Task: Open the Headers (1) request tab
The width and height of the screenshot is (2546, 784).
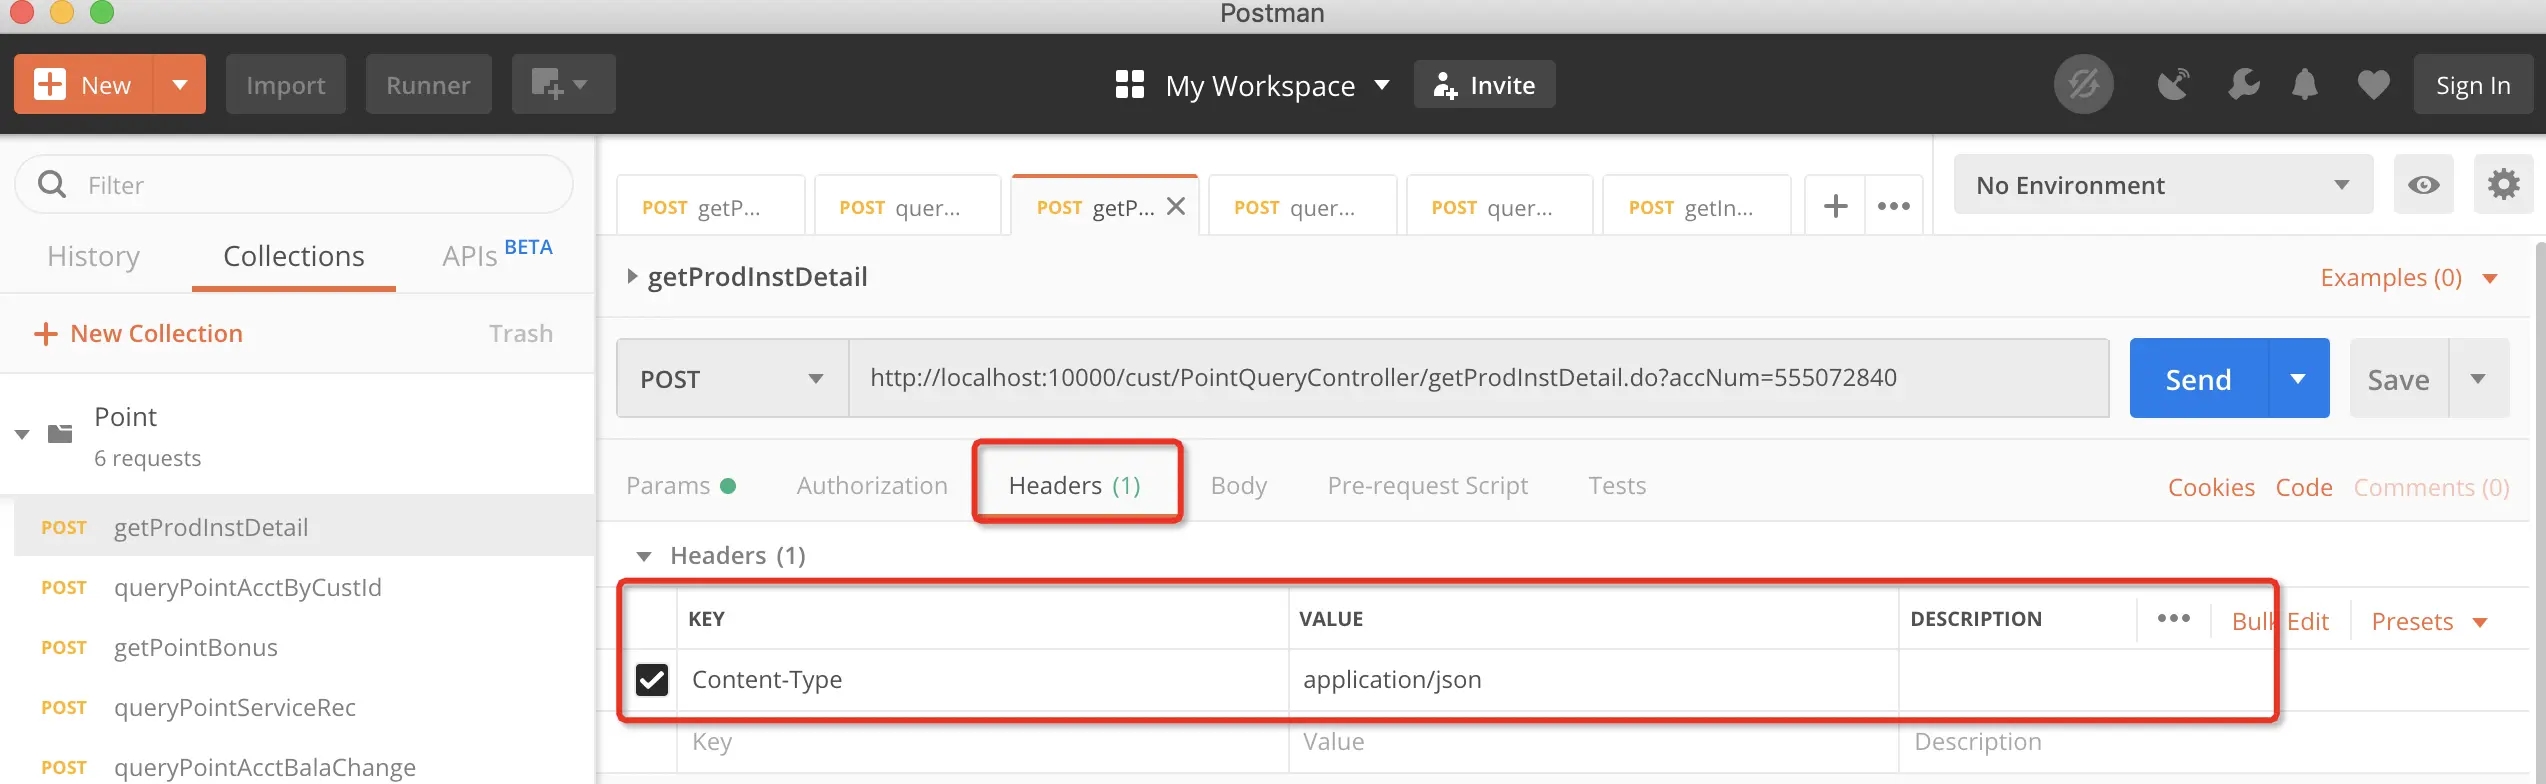Action: point(1074,486)
